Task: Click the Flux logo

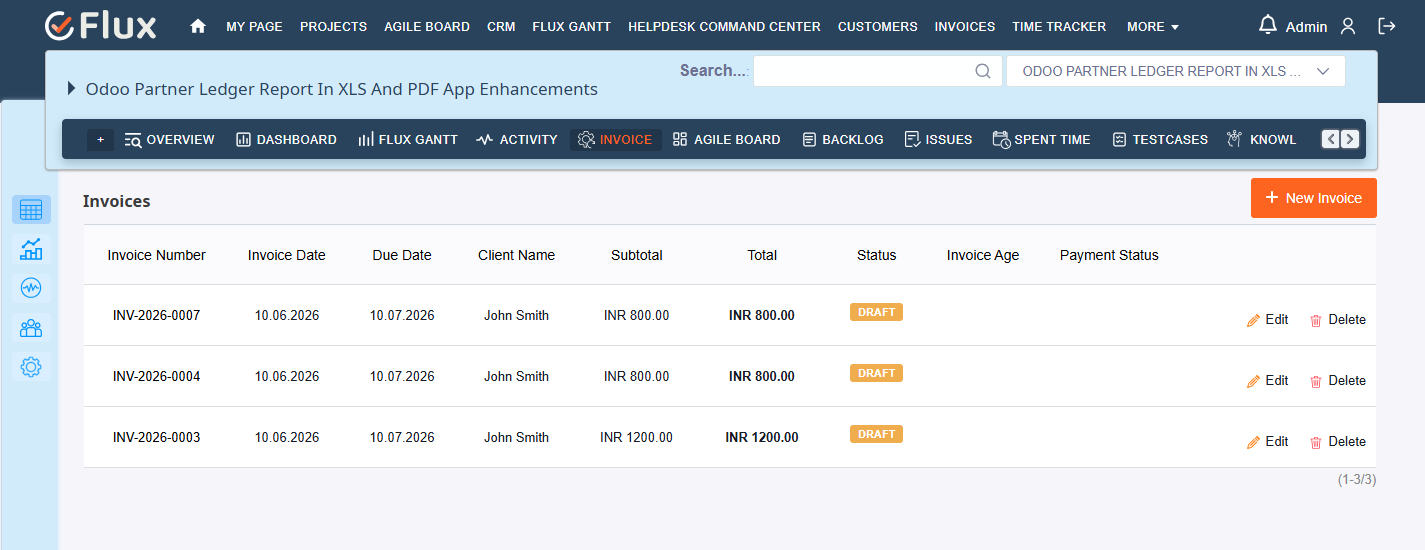Action: click(x=101, y=26)
